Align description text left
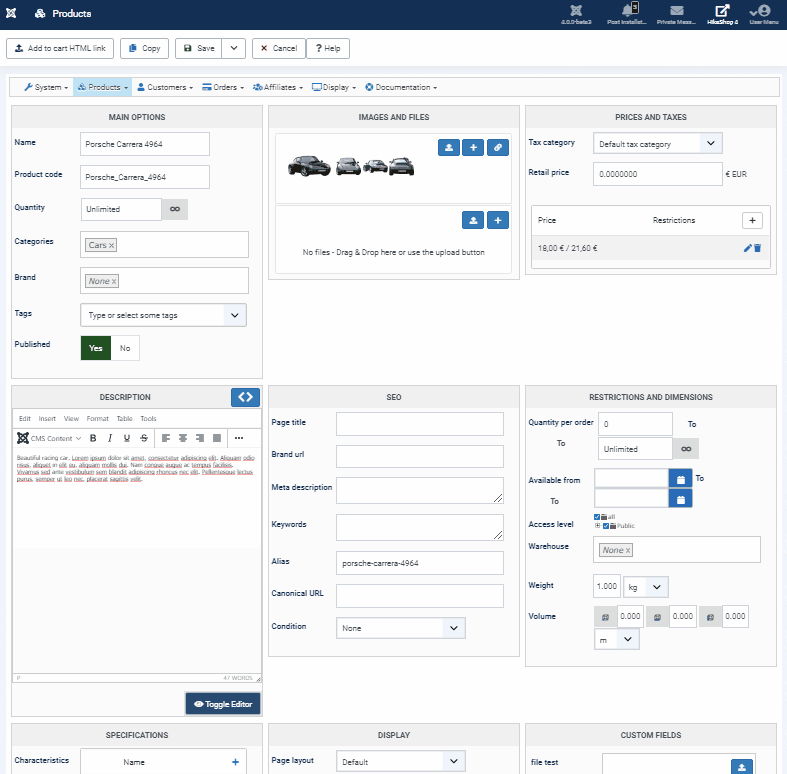 pos(166,438)
